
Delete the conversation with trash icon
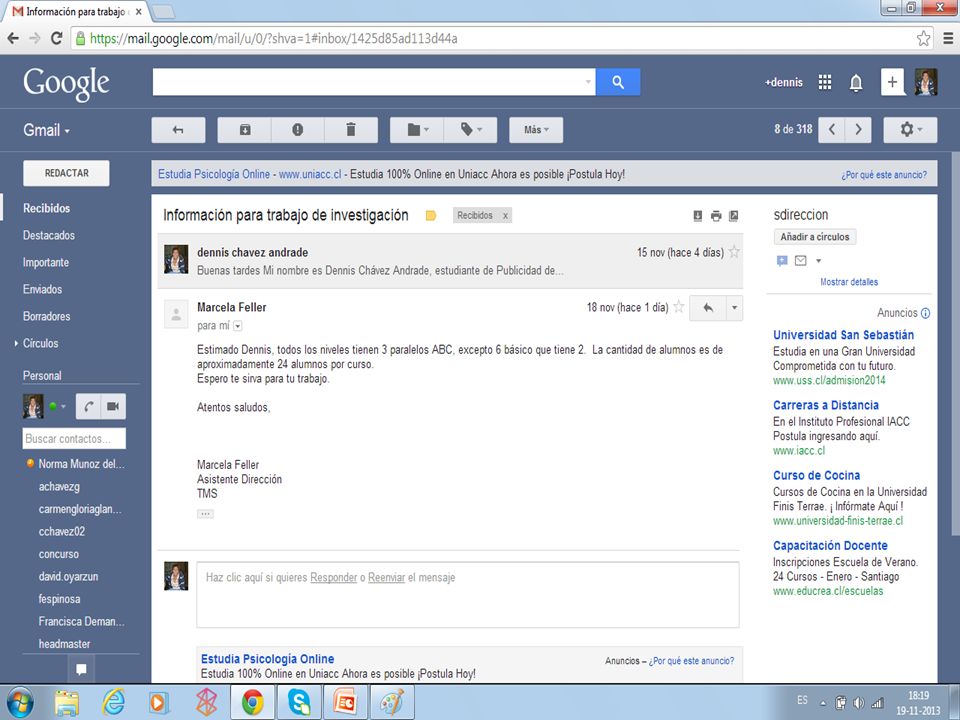pos(351,130)
